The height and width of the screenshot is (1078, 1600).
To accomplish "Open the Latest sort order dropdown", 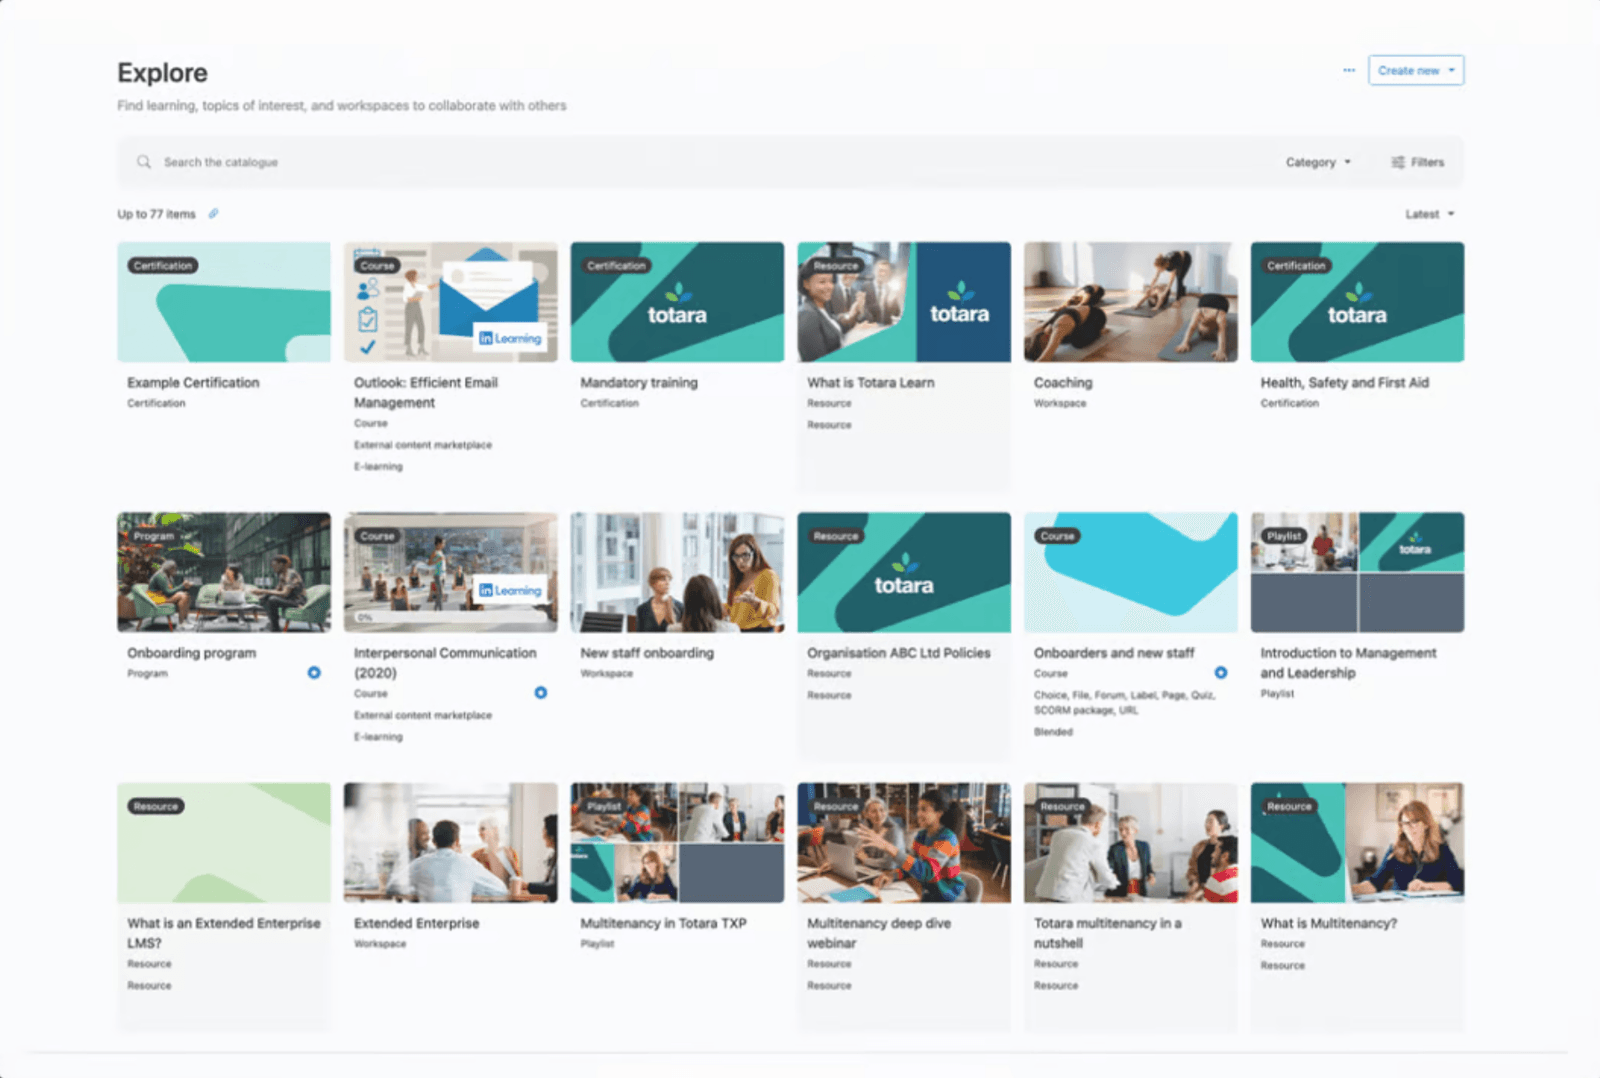I will pos(1429,213).
